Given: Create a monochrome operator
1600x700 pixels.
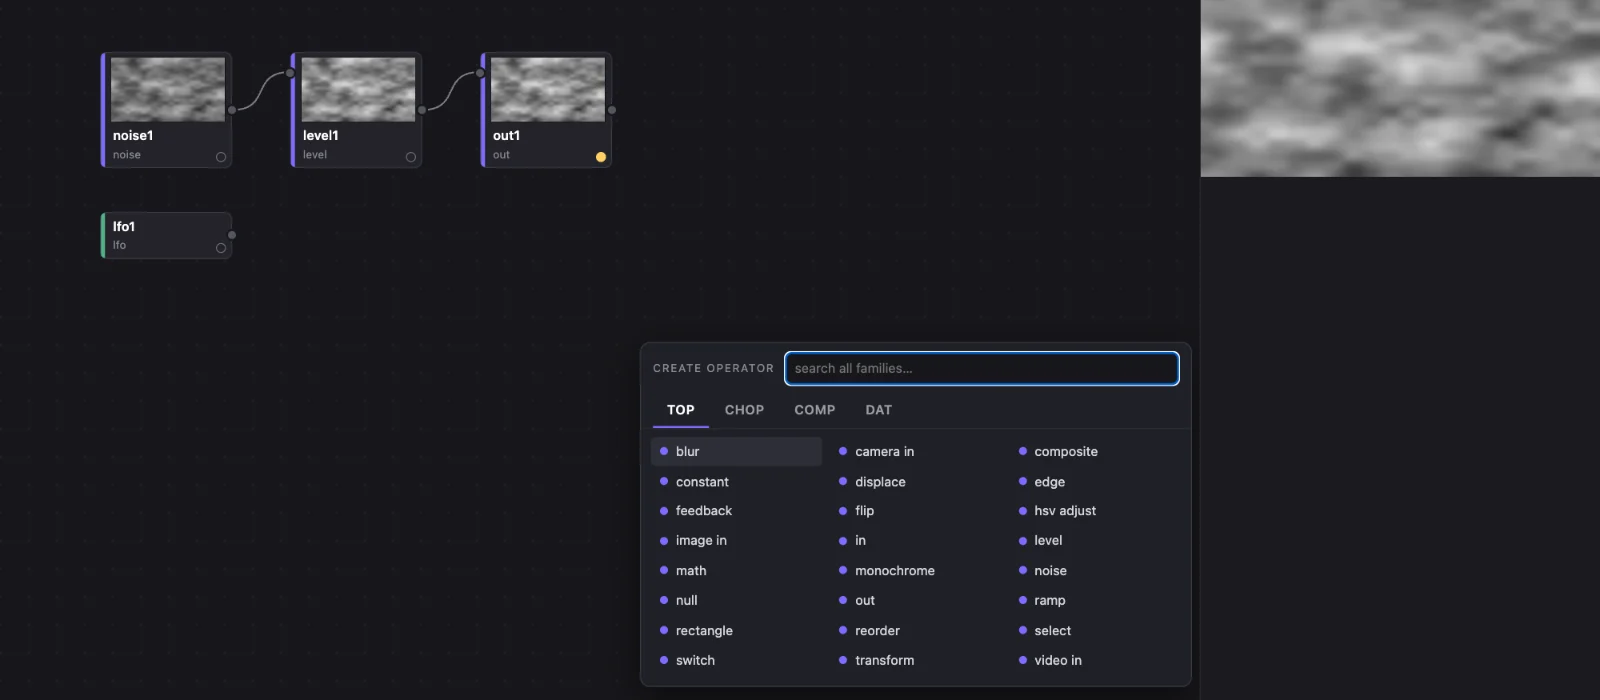Looking at the screenshot, I should (916, 571).
